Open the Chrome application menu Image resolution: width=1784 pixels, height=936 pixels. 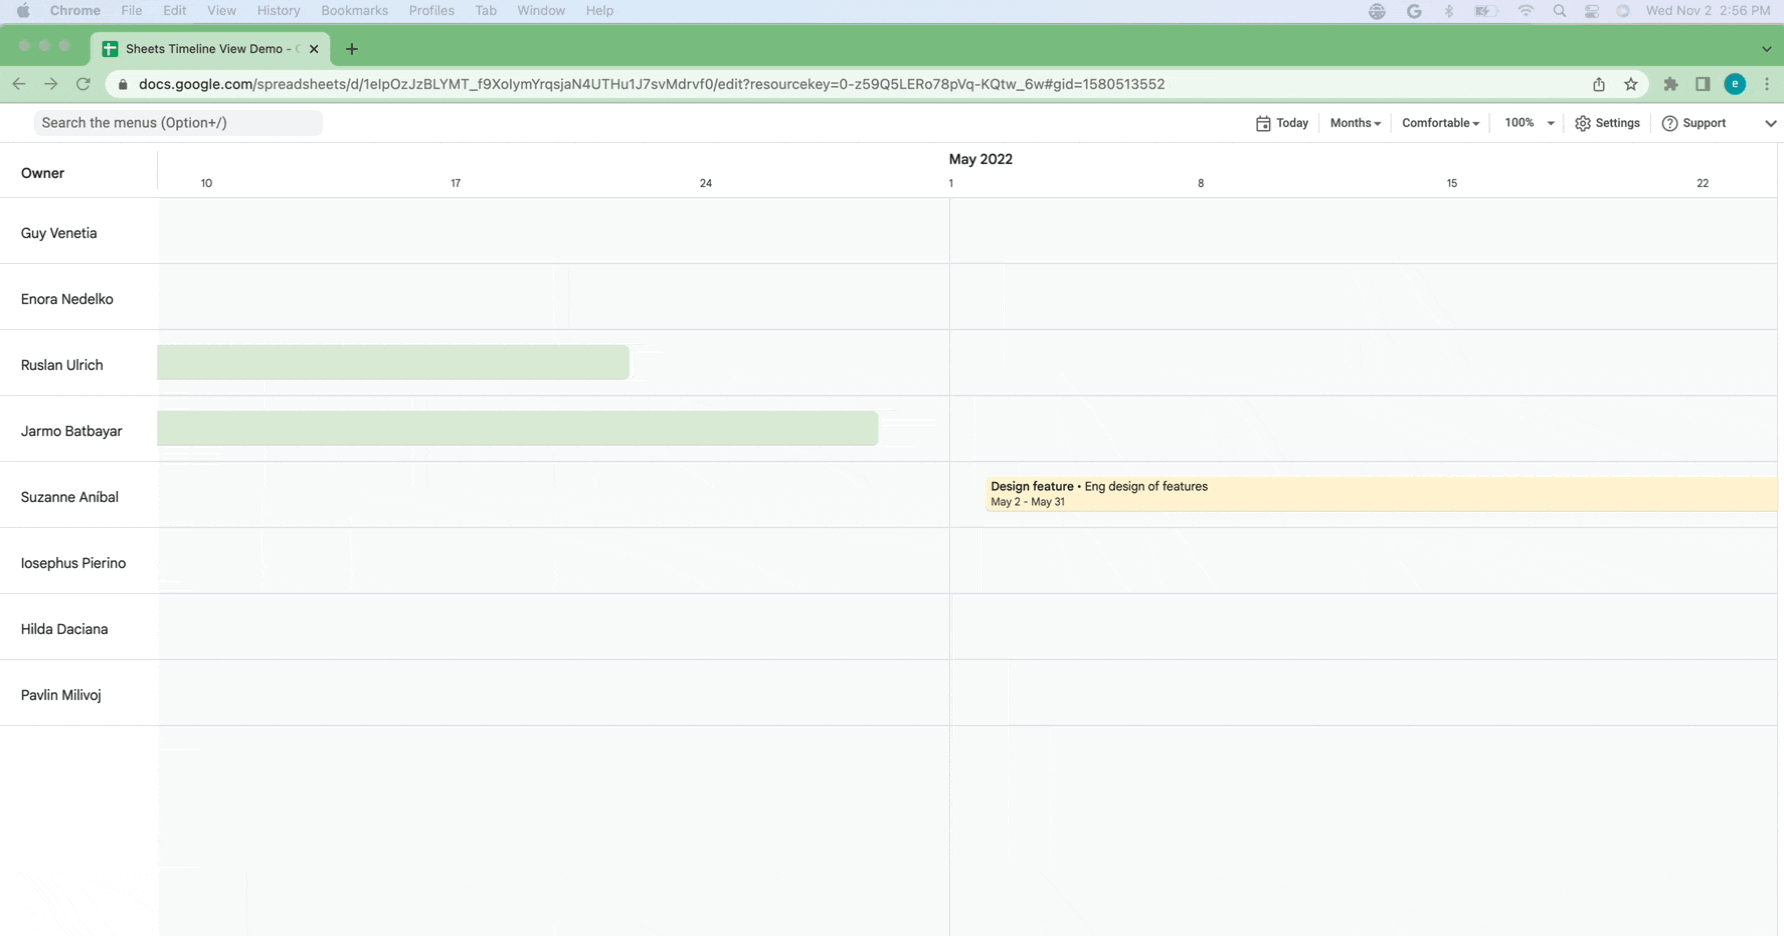[x=75, y=11]
